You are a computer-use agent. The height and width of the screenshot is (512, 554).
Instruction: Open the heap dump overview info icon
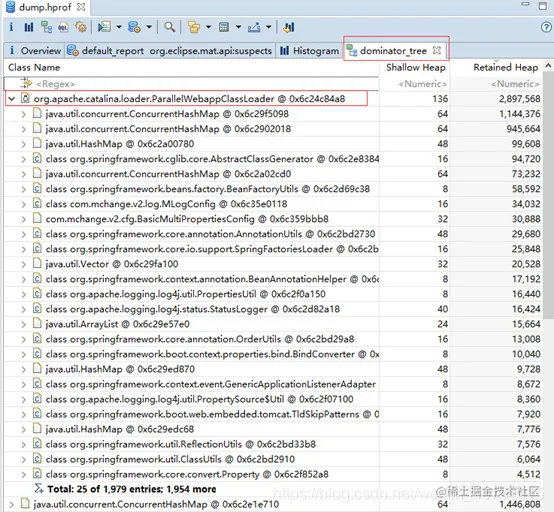[11, 27]
